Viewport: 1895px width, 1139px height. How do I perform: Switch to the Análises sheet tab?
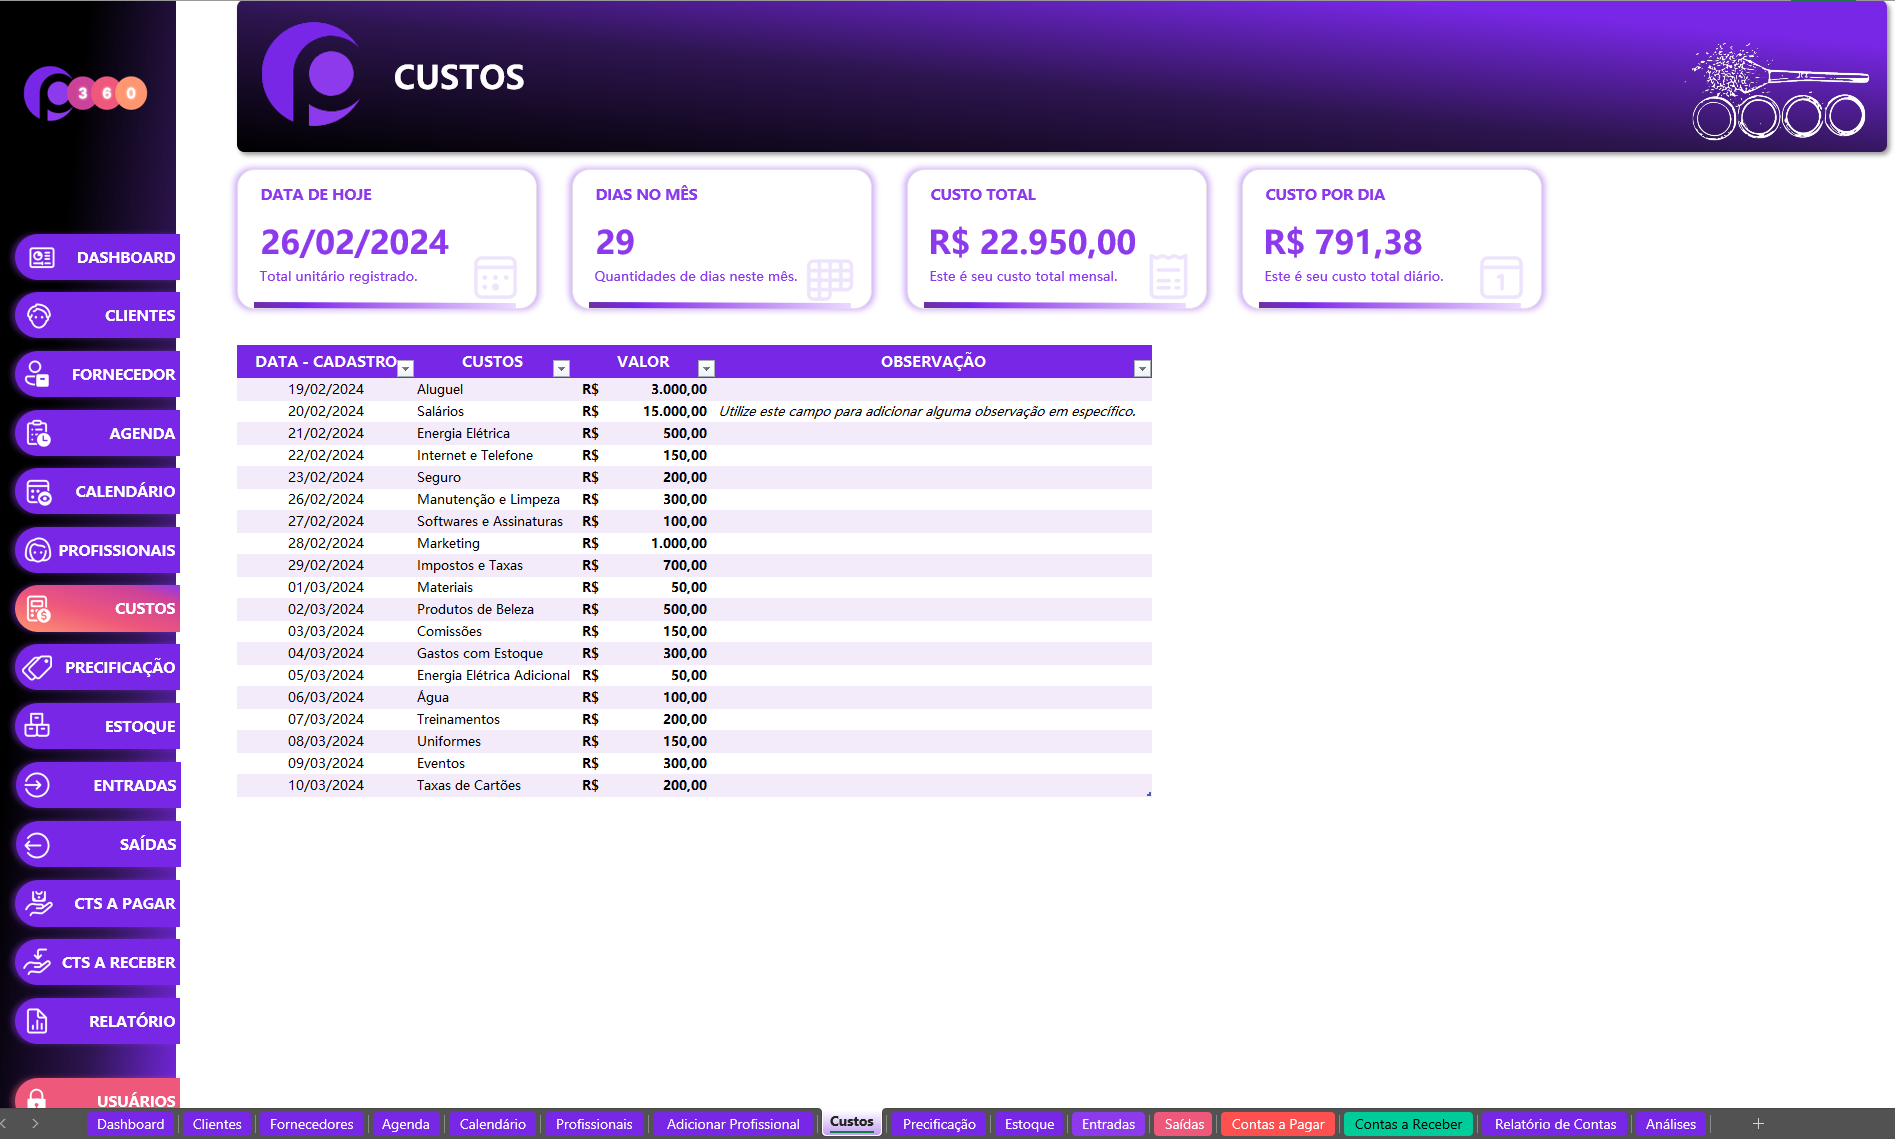tap(1669, 1124)
